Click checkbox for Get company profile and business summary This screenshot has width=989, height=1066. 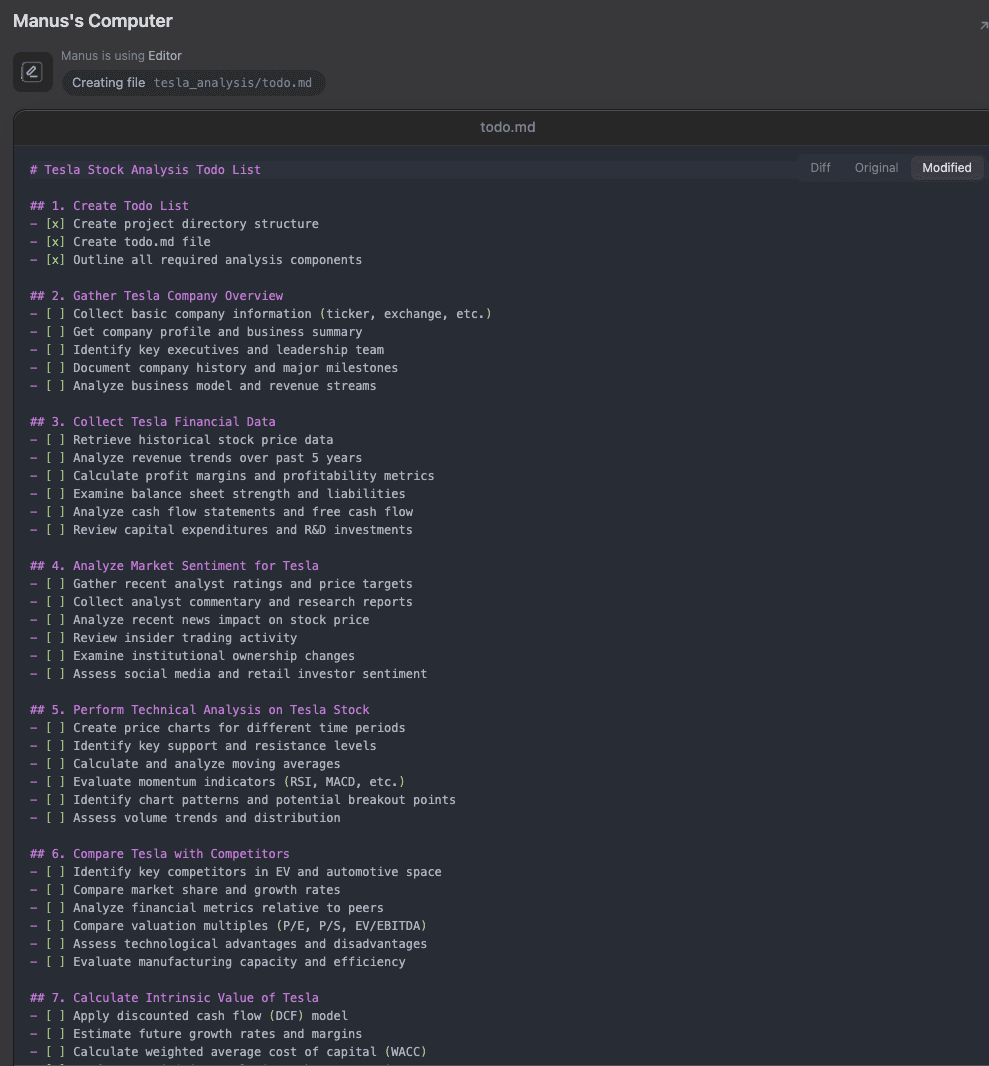[55, 332]
